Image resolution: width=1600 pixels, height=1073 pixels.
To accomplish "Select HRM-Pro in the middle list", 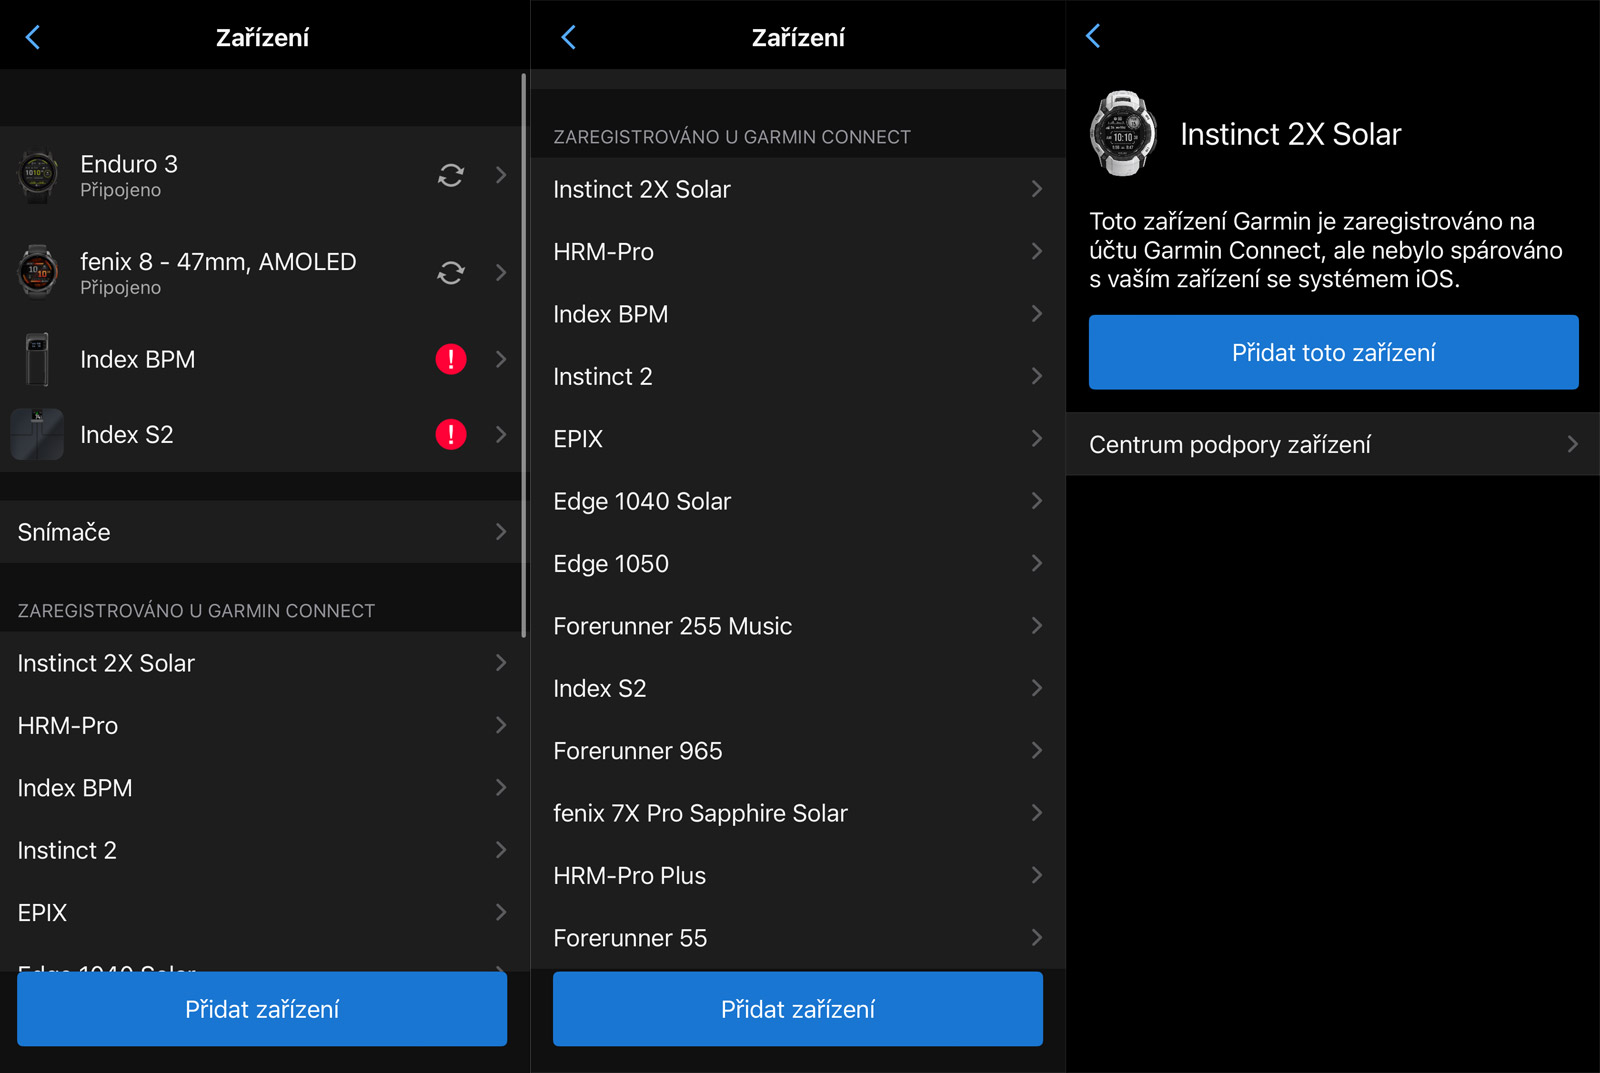I will click(x=798, y=251).
